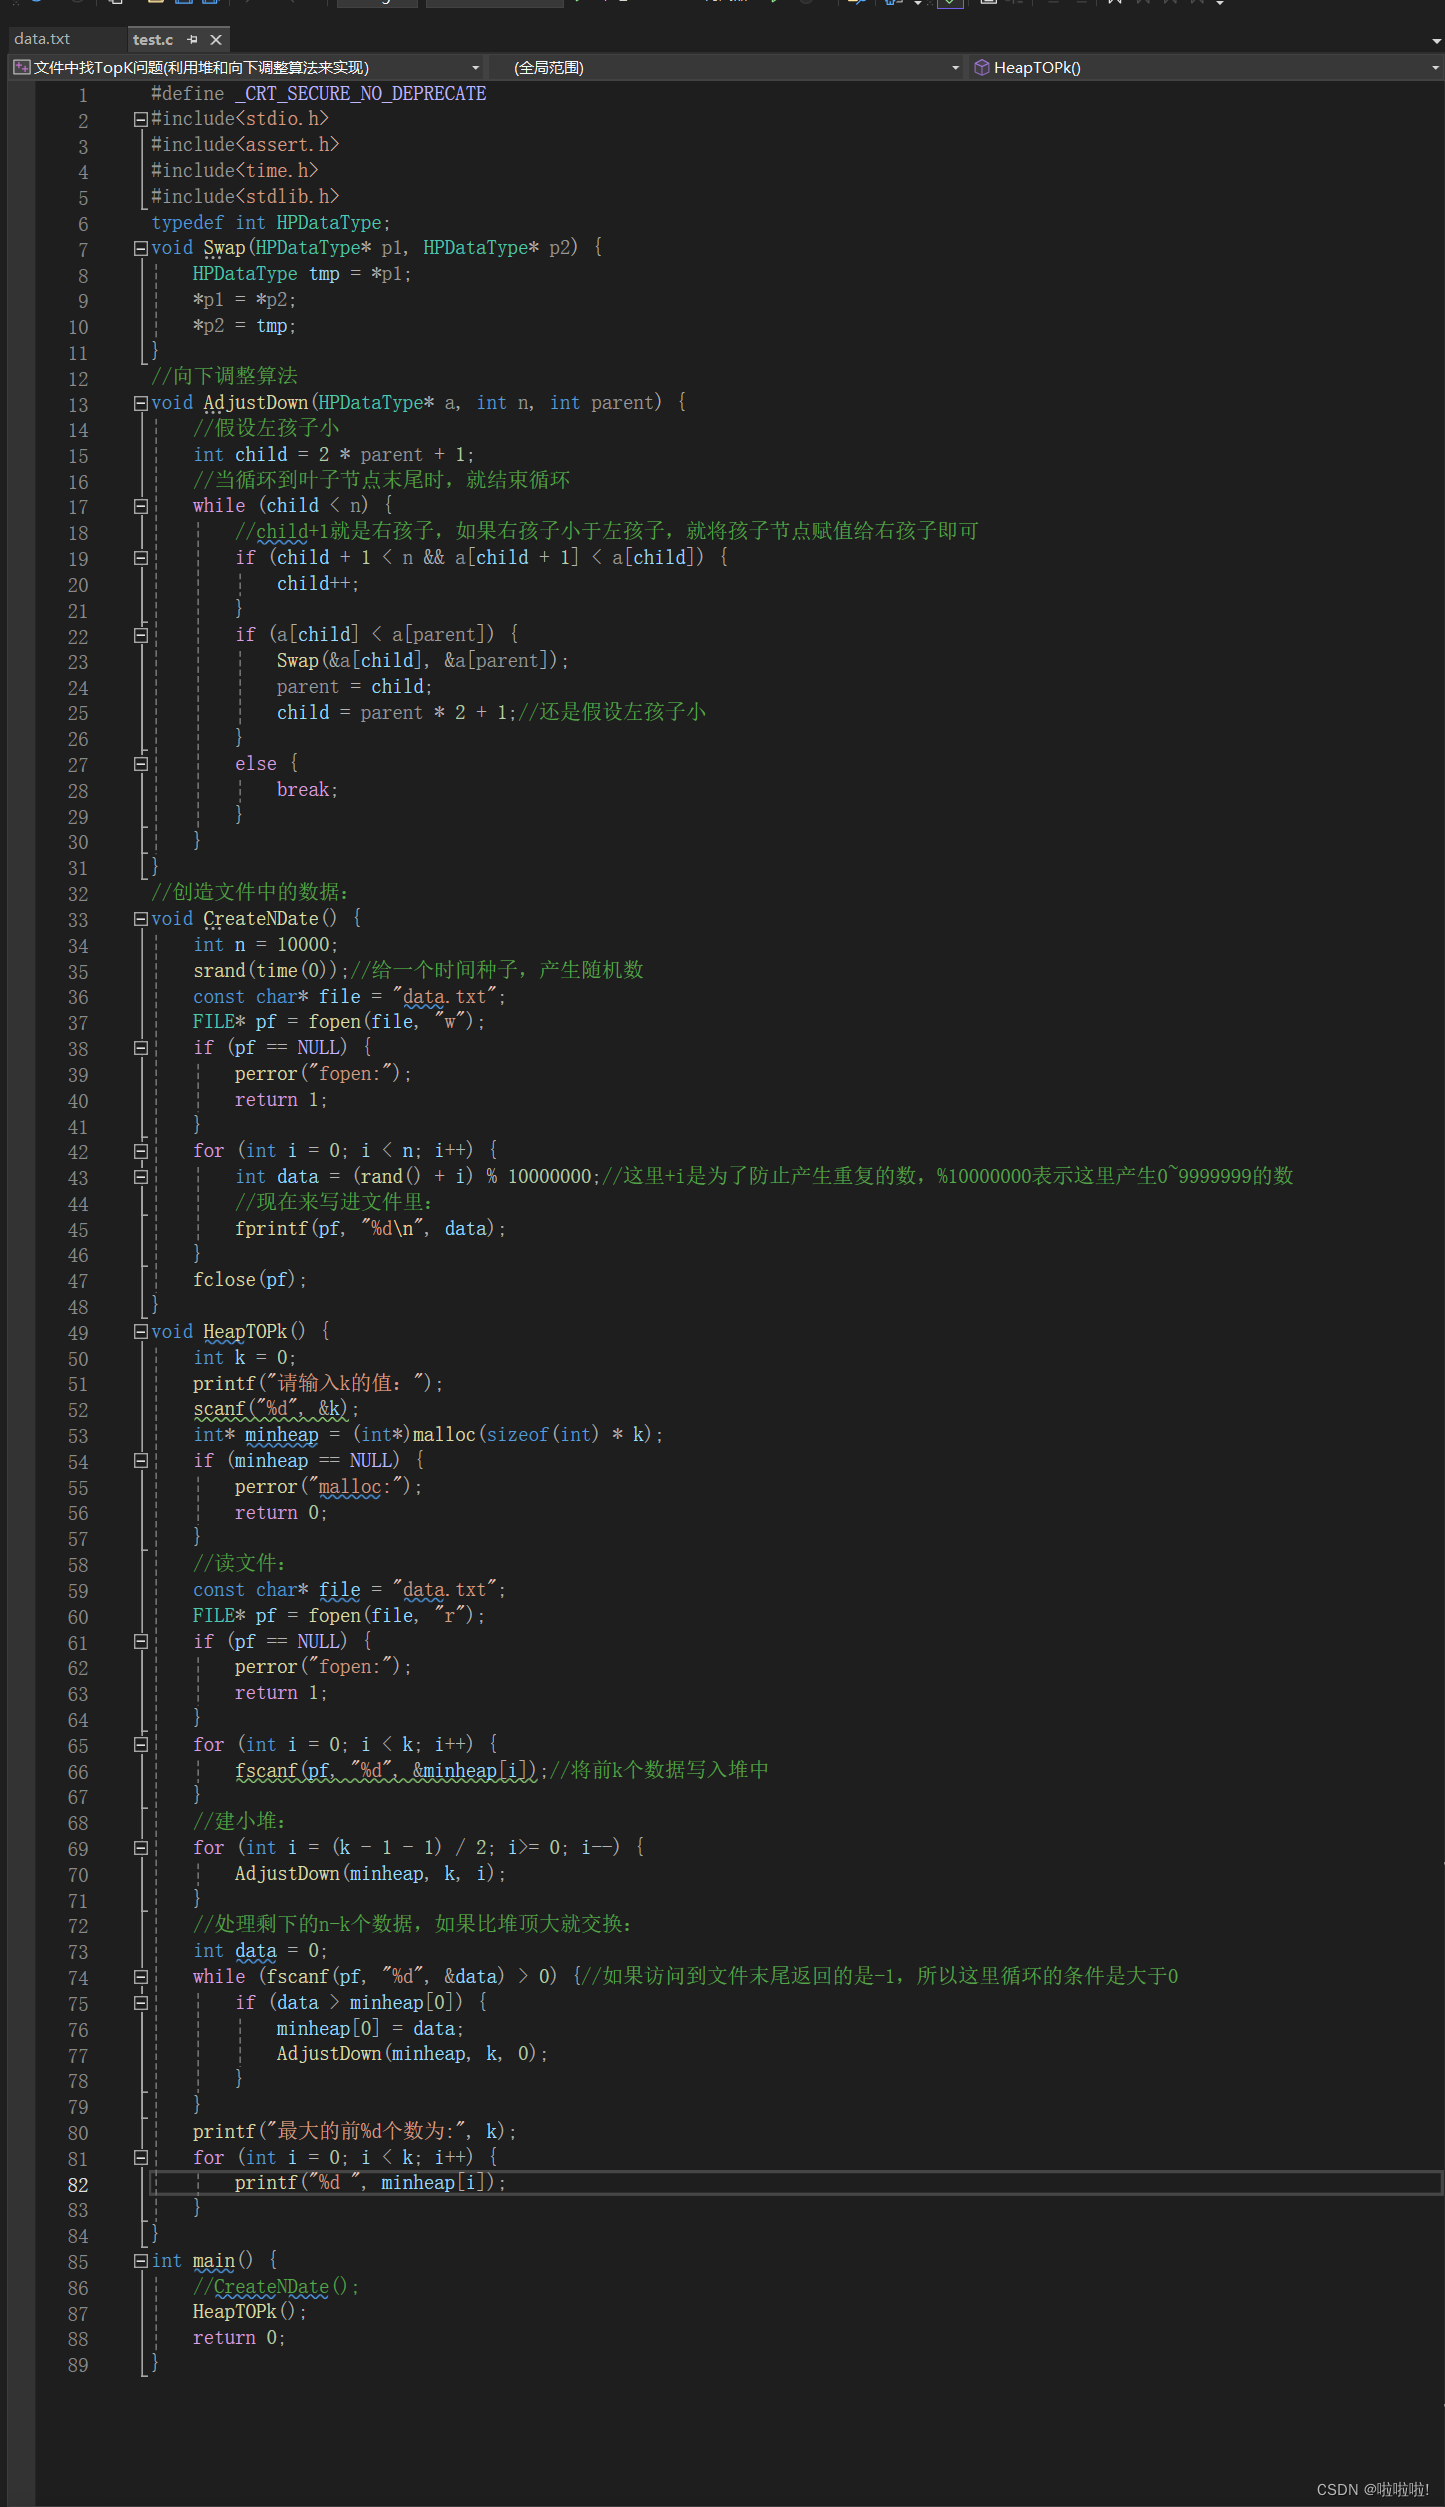Collapse the for loop at line 65

click(x=141, y=1745)
